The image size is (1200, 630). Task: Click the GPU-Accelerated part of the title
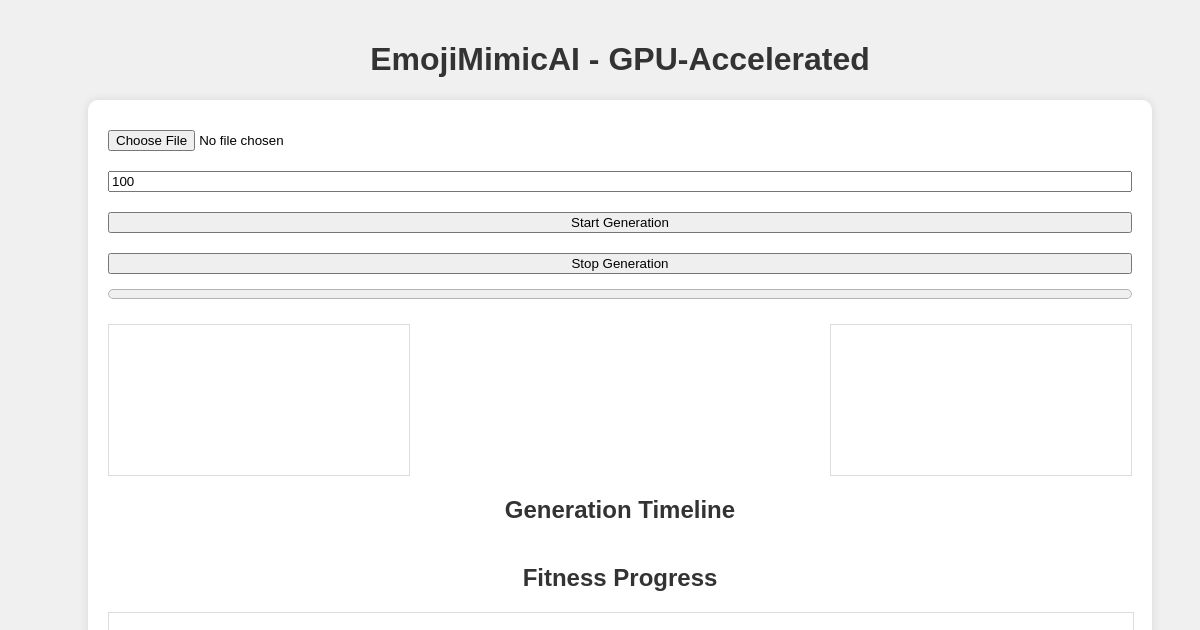click(x=739, y=59)
